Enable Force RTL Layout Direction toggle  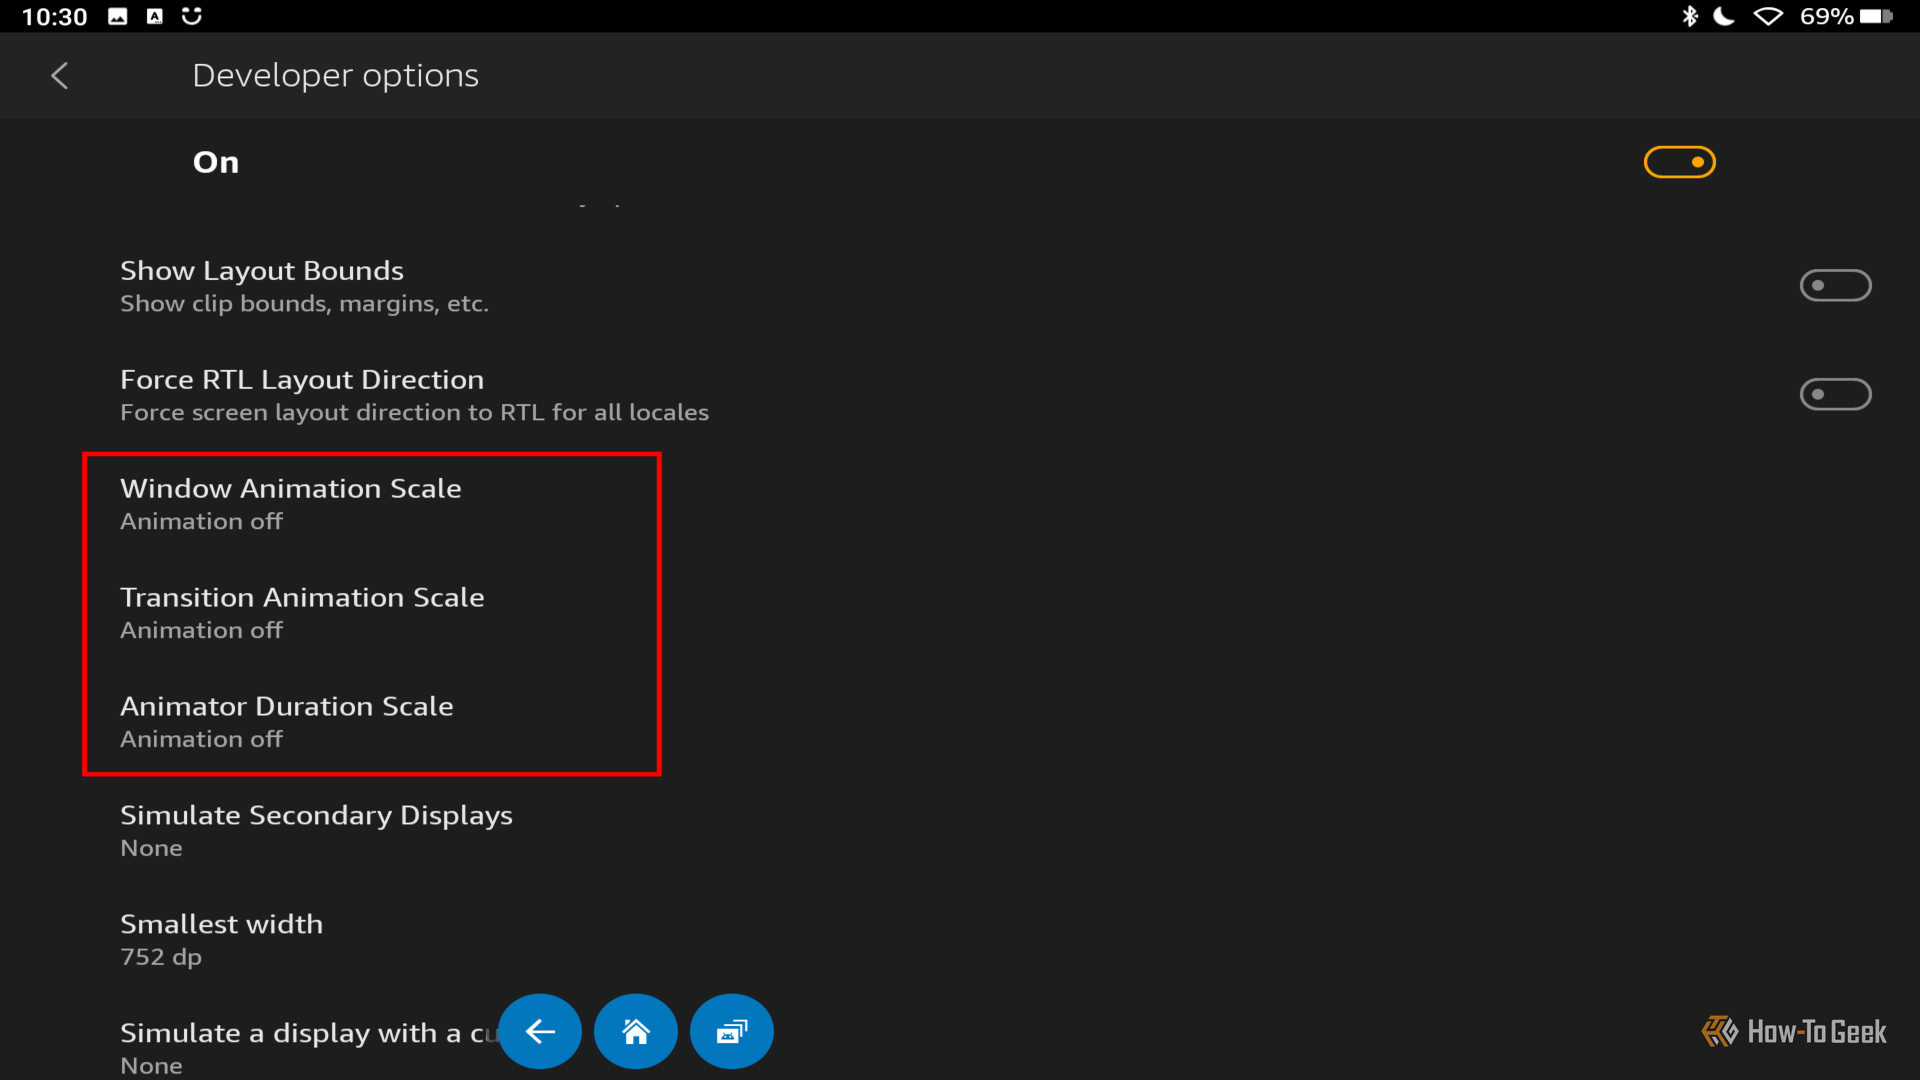tap(1836, 394)
